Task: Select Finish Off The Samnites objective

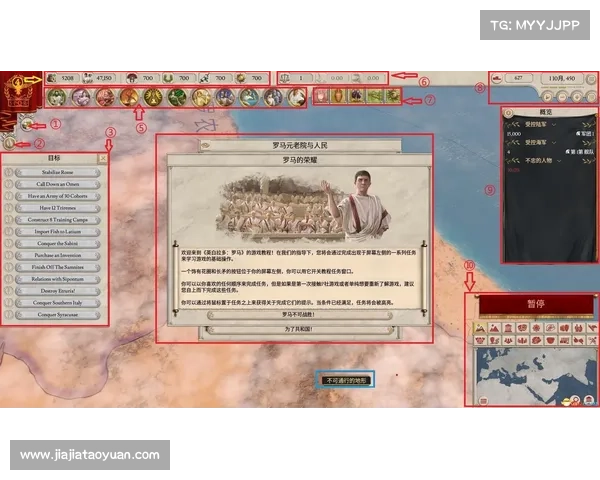Action: (x=57, y=267)
